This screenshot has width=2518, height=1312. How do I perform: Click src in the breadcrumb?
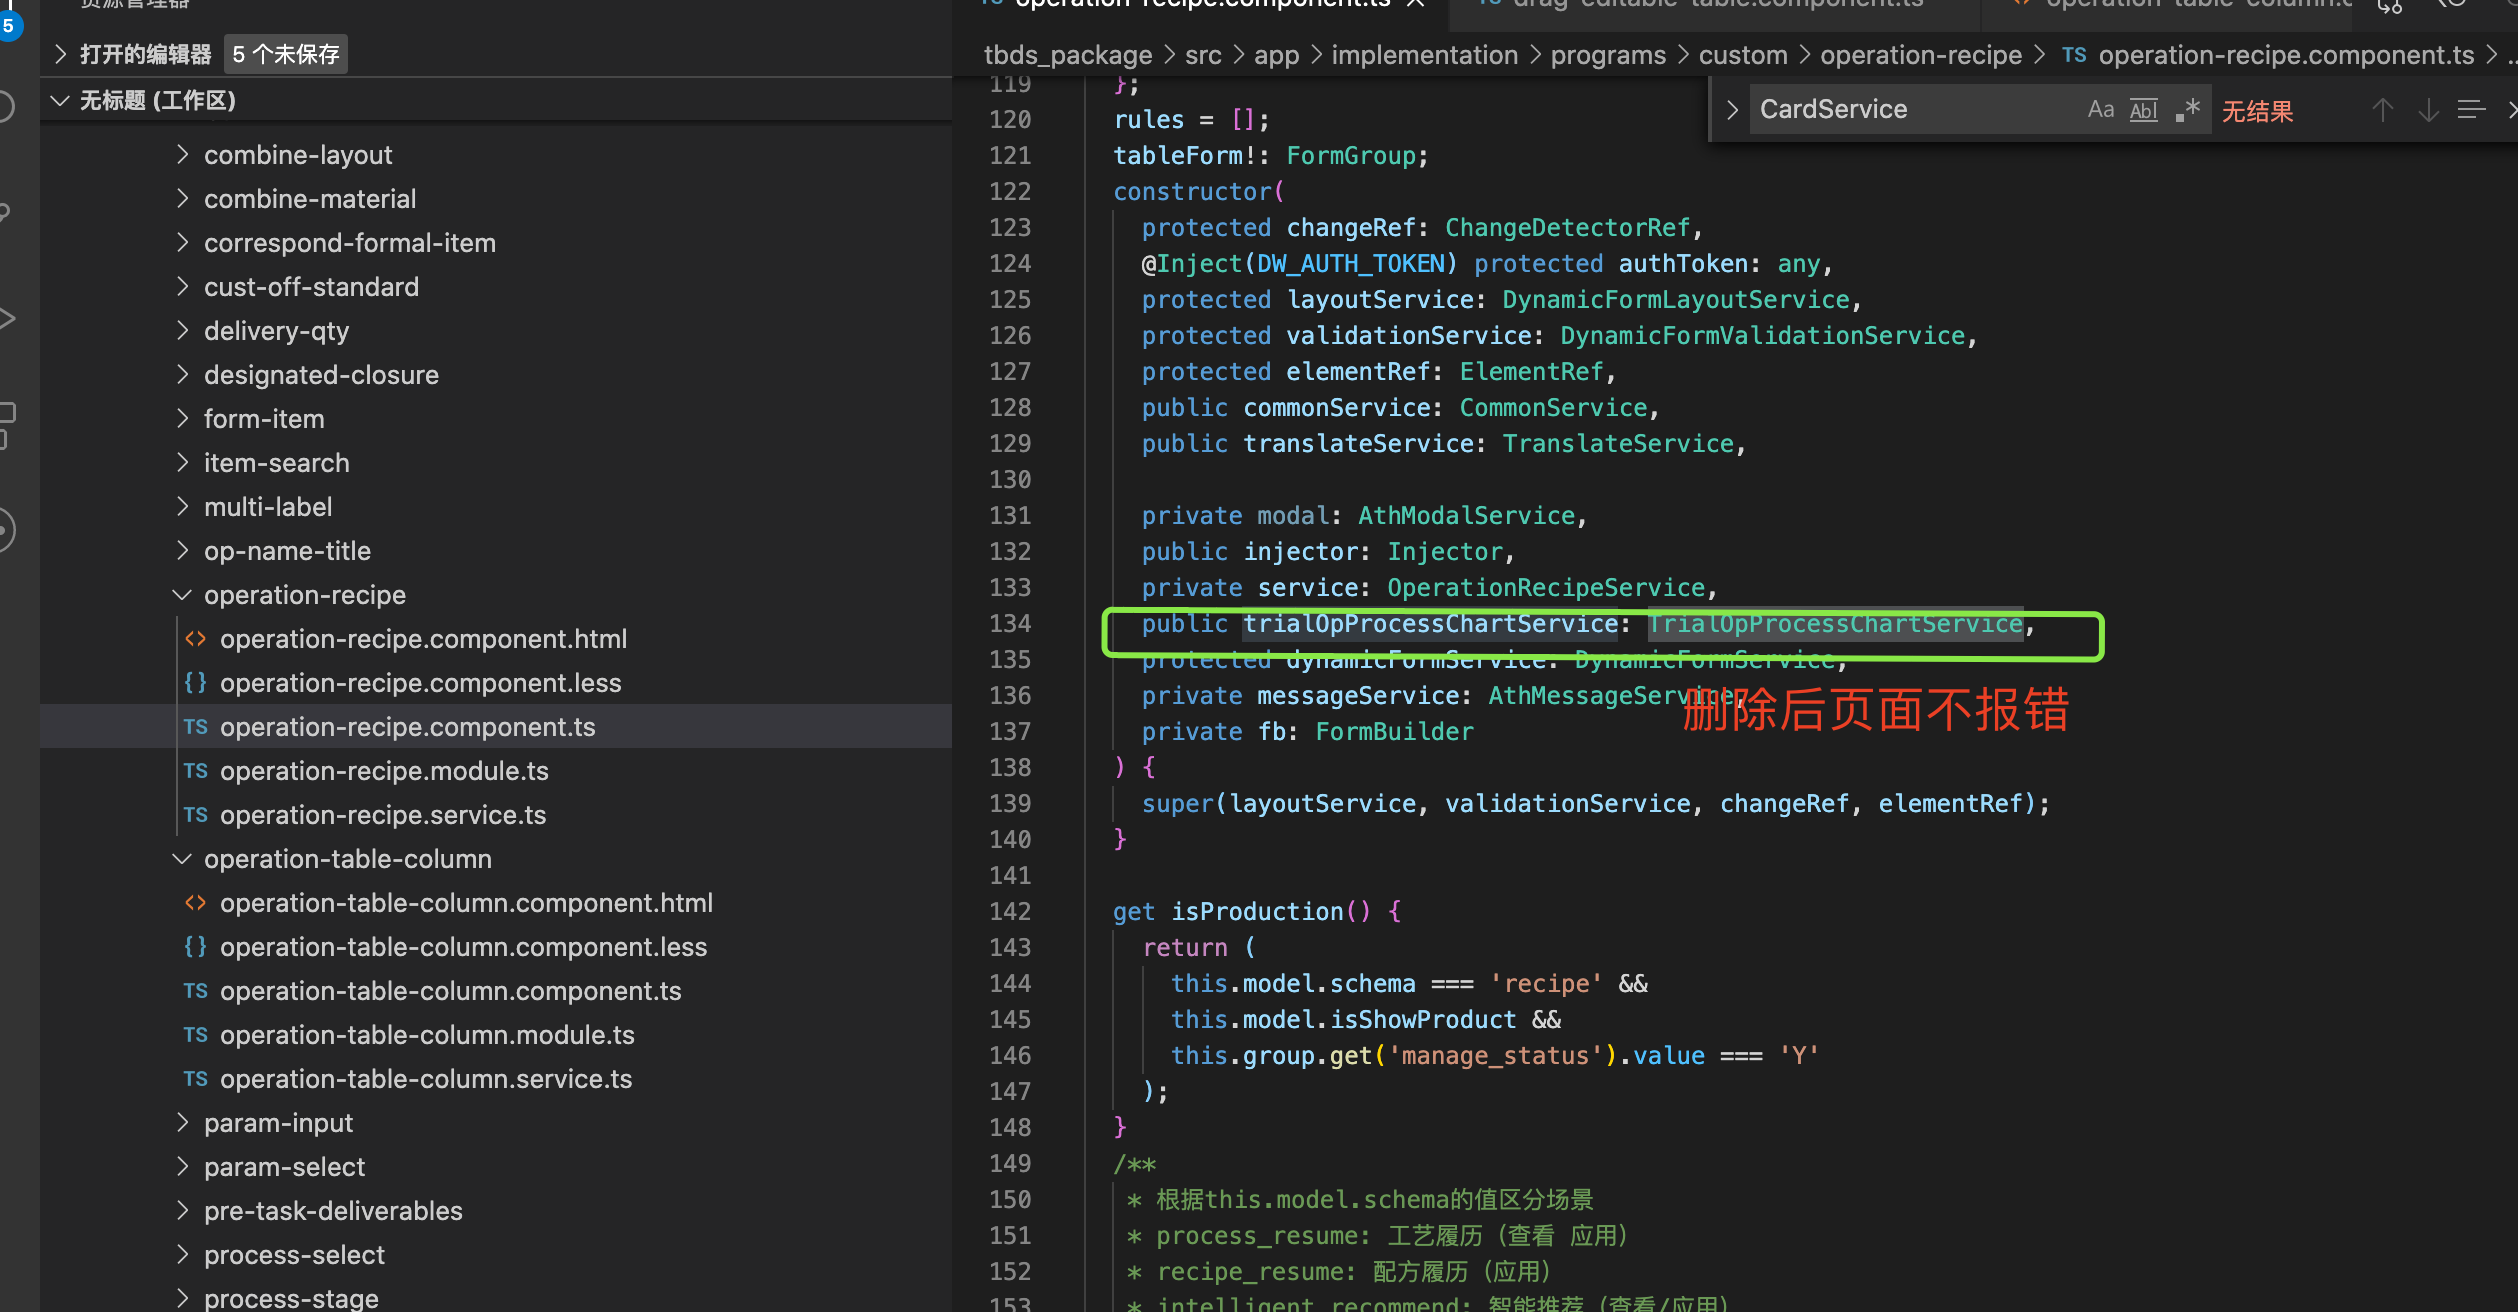1203,55
